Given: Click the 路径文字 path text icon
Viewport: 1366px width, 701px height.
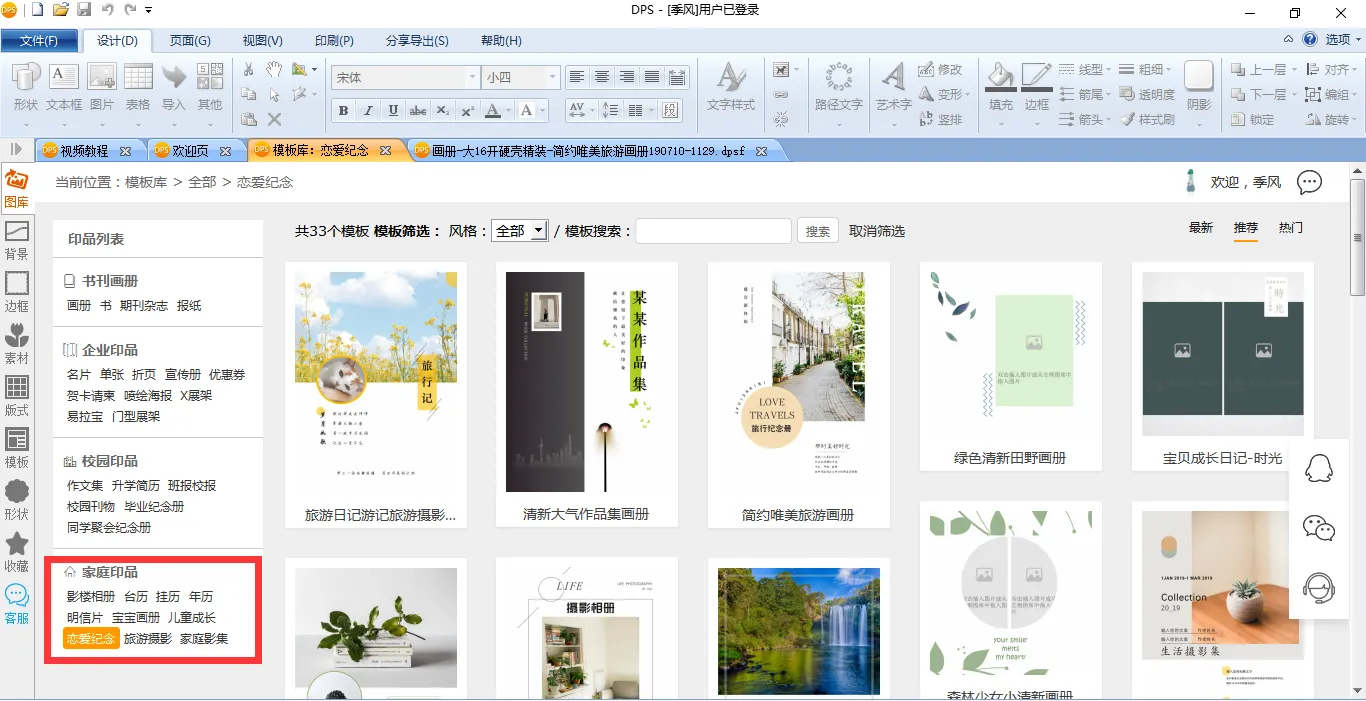Looking at the screenshot, I should (838, 86).
